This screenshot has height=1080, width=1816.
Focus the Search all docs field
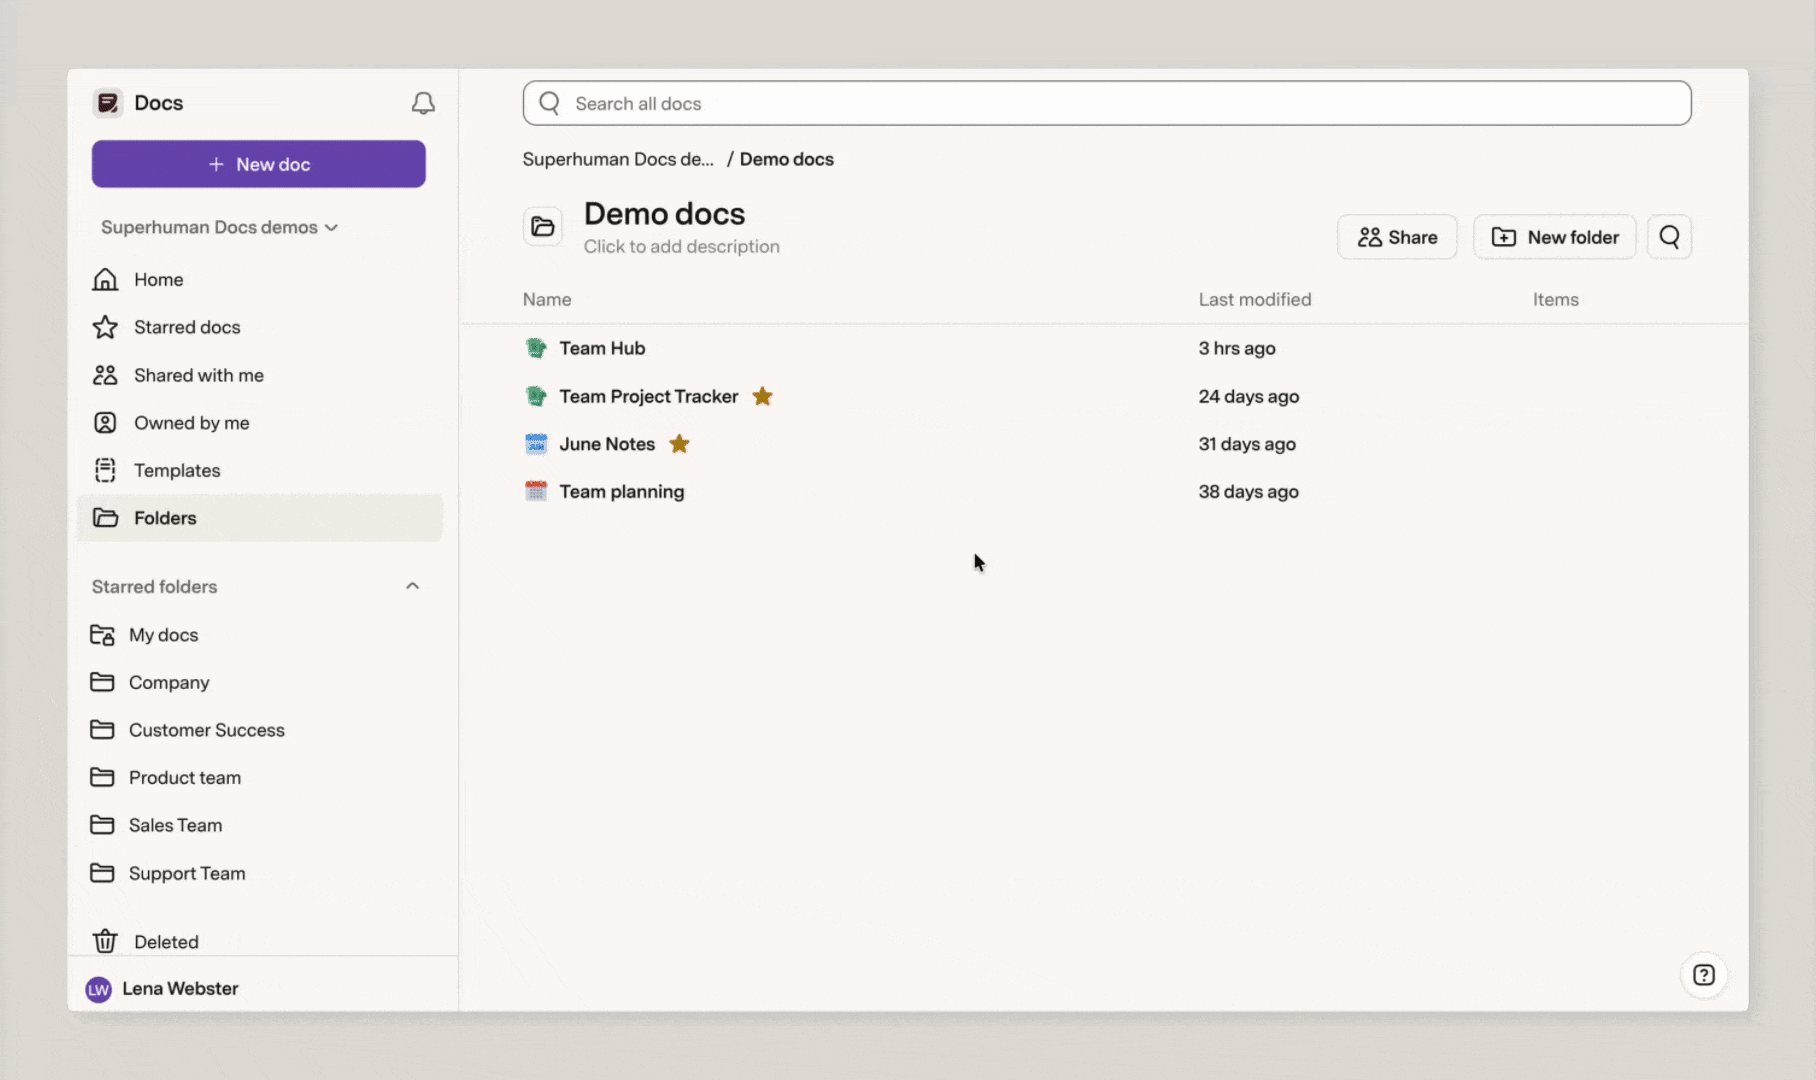tap(1107, 103)
